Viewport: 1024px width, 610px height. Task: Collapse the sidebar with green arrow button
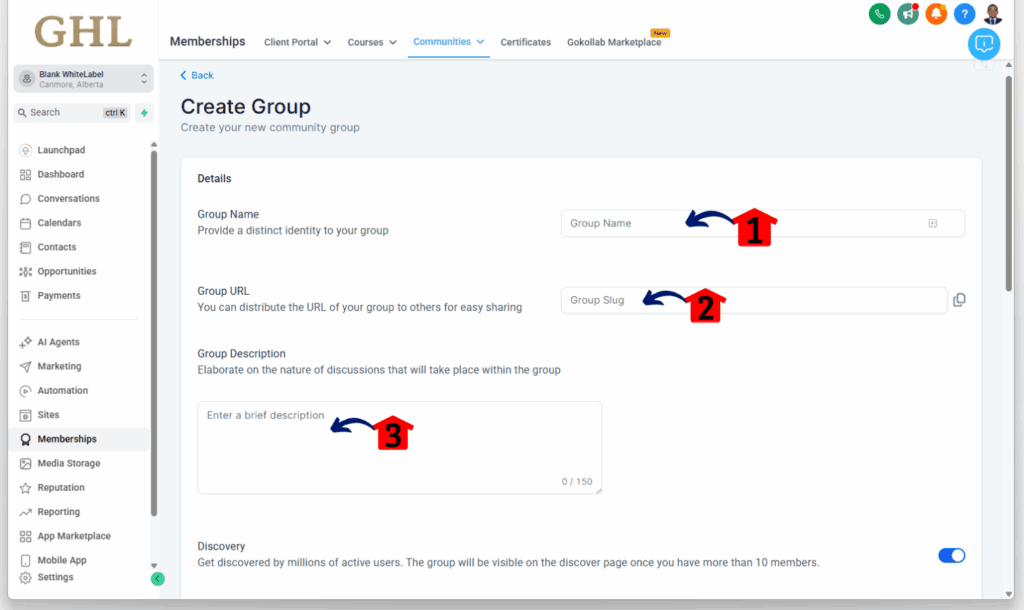[157, 578]
